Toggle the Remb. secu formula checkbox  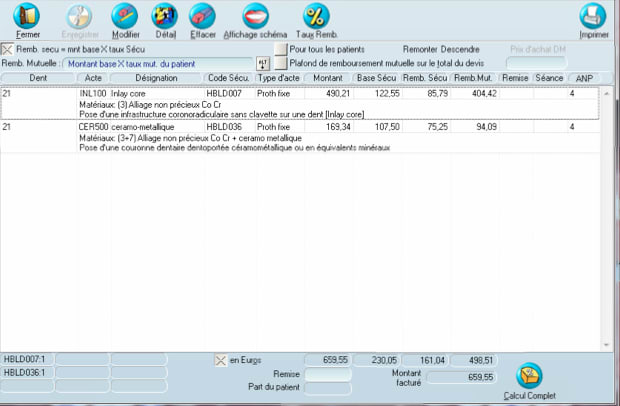pos(7,49)
